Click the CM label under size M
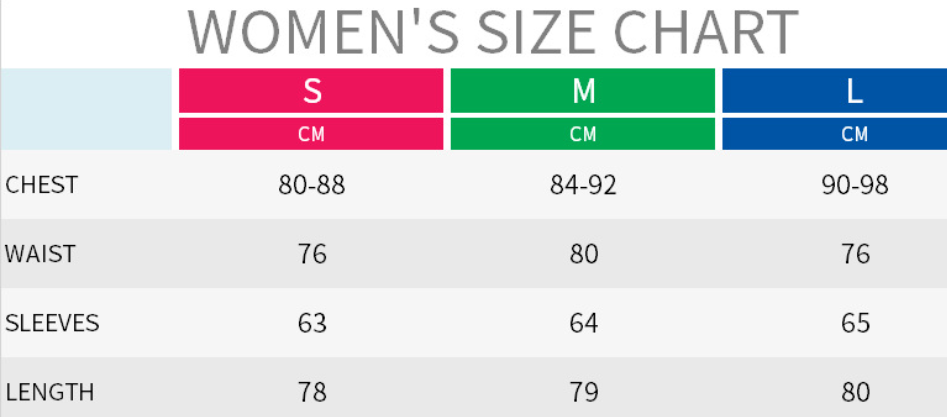947x417 pixels. pyautogui.click(x=583, y=134)
